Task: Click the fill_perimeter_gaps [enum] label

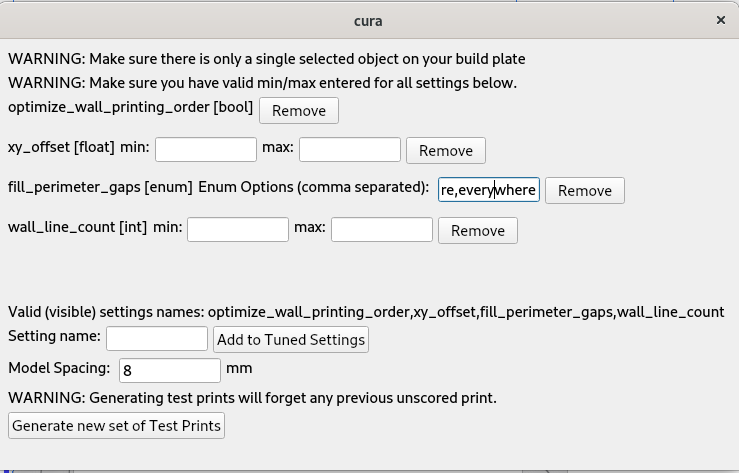Action: pyautogui.click(x=100, y=187)
